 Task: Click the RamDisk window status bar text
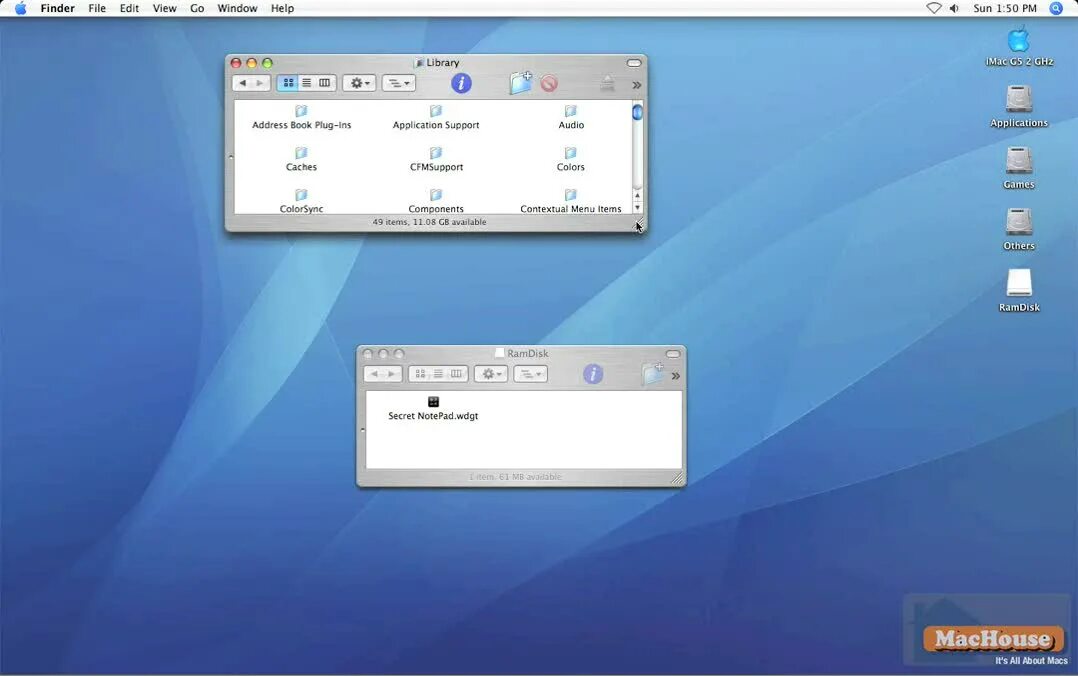click(516, 477)
